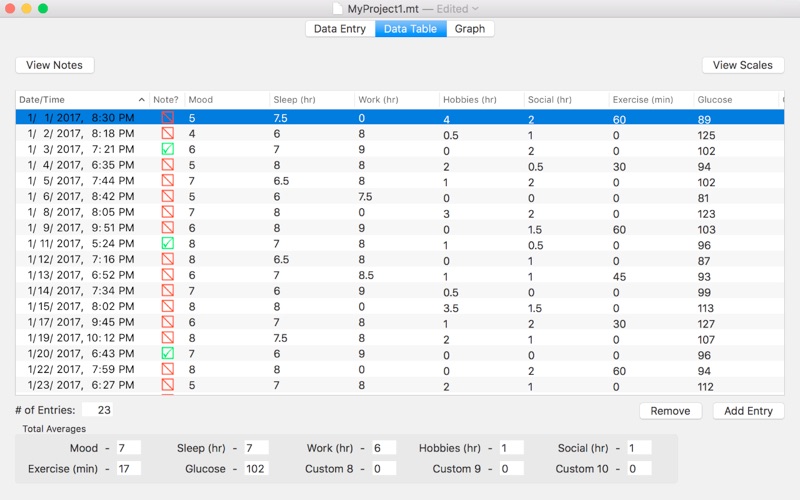Open the Graph tab
Screen dimensions: 800x500
(x=469, y=29)
